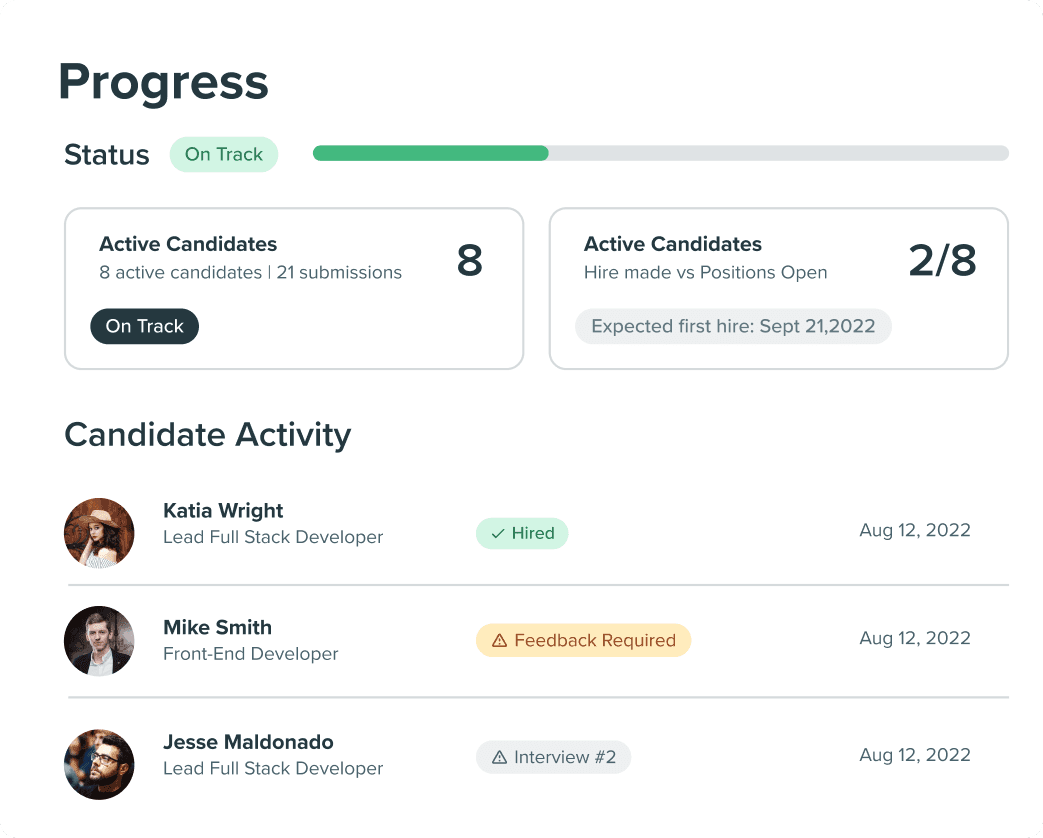Open the Candidate Activity section header
The width and height of the screenshot is (1043, 838).
207,435
